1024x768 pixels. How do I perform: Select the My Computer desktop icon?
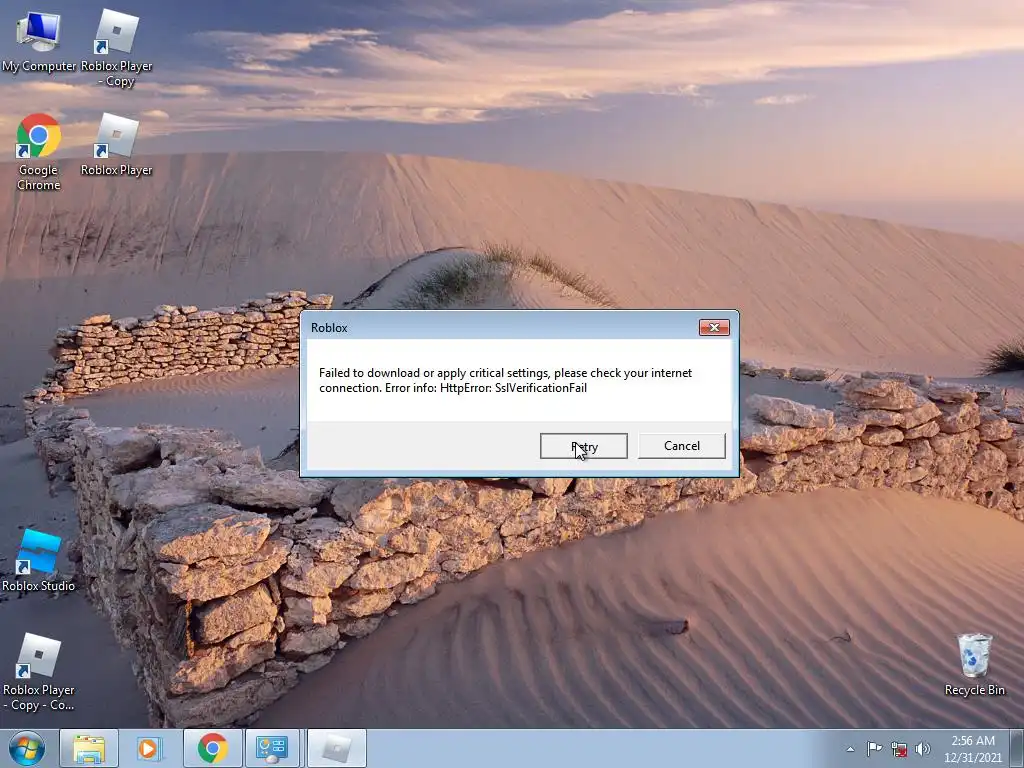(x=39, y=40)
